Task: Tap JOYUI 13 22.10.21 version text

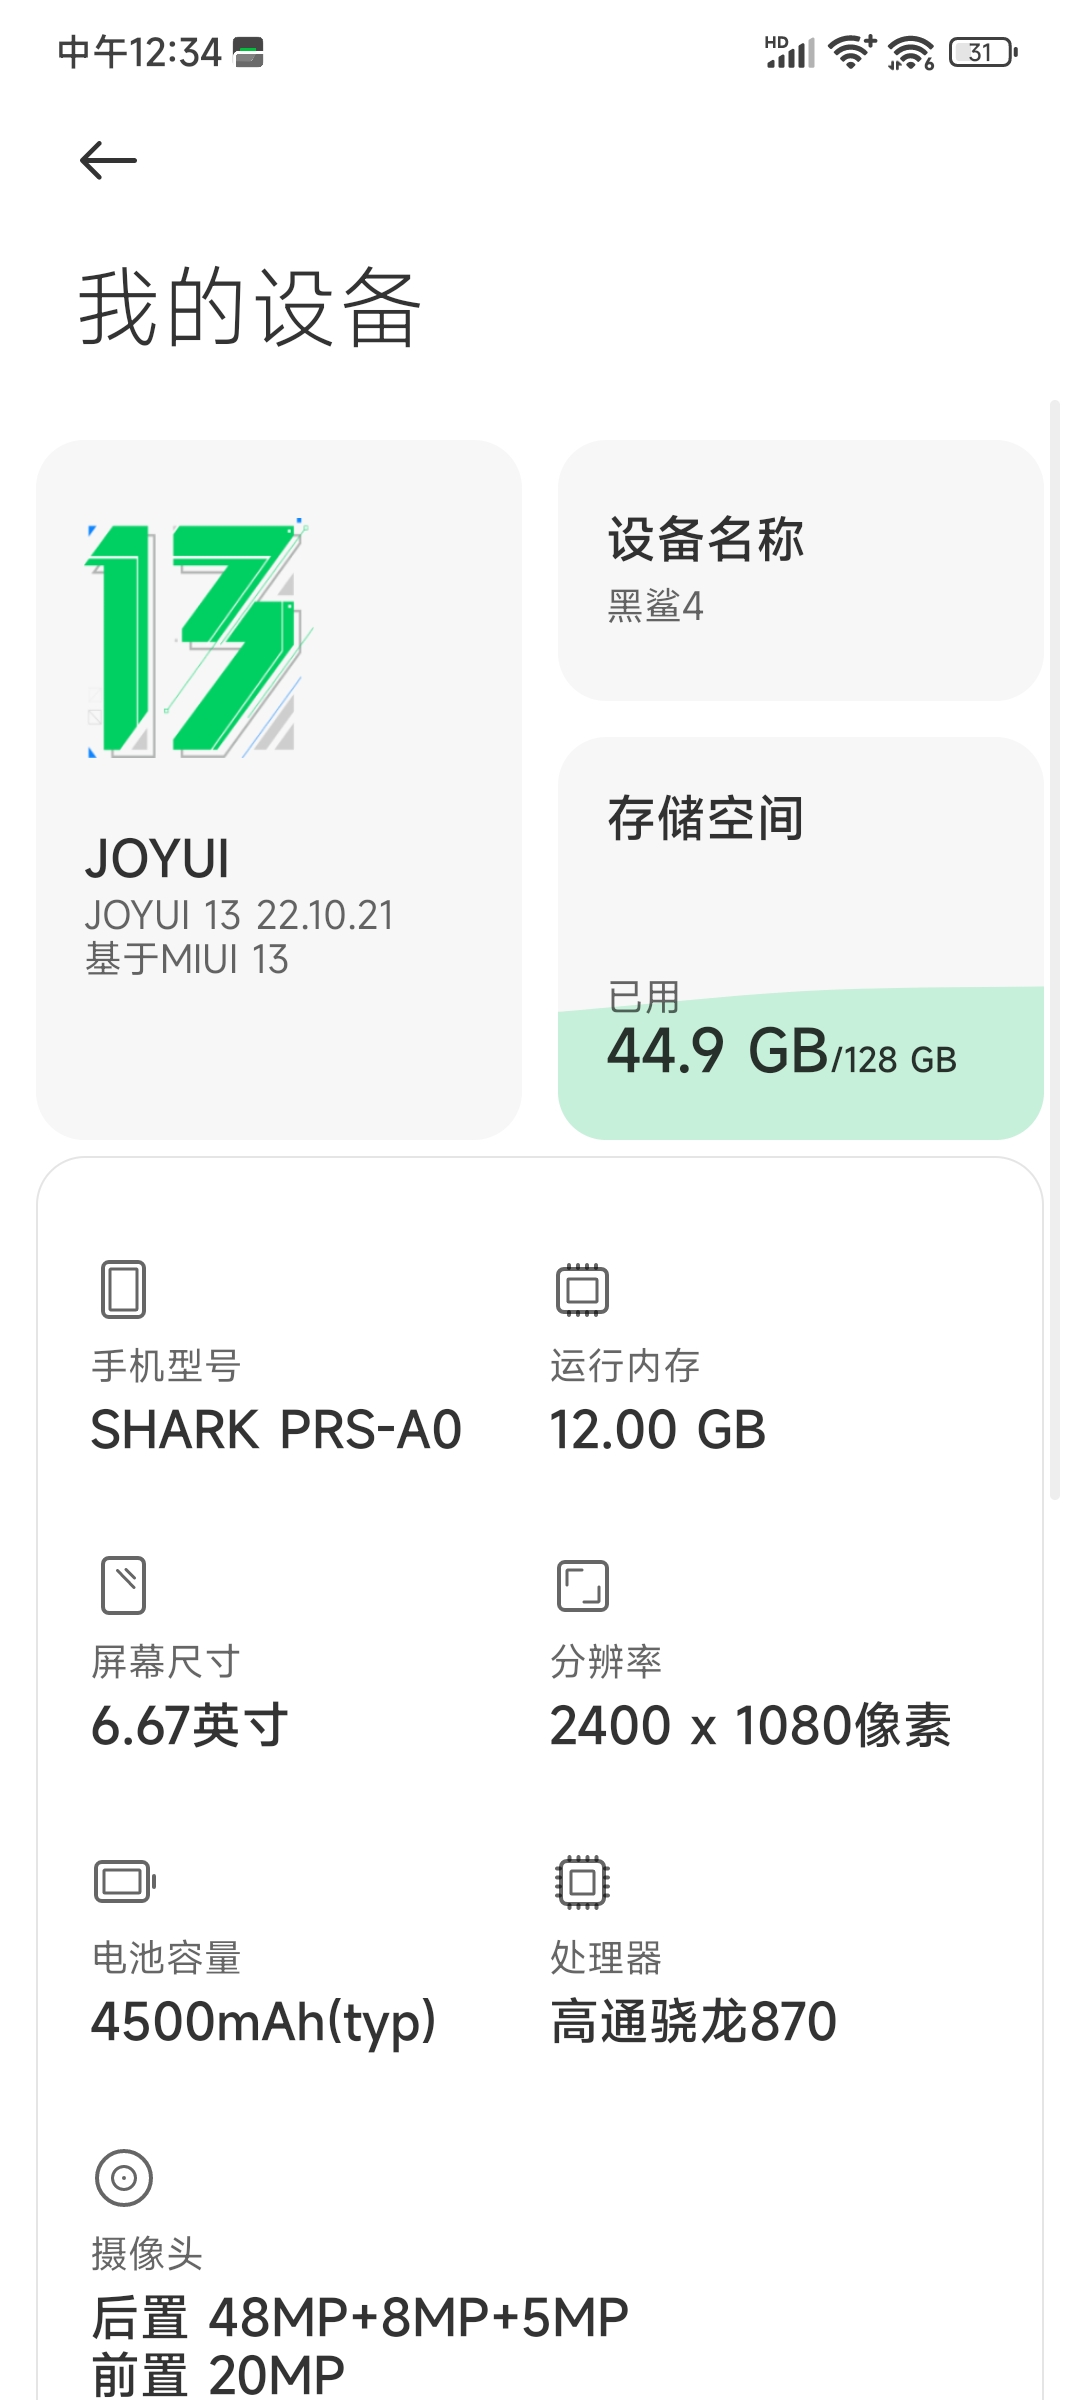Action: pyautogui.click(x=239, y=915)
